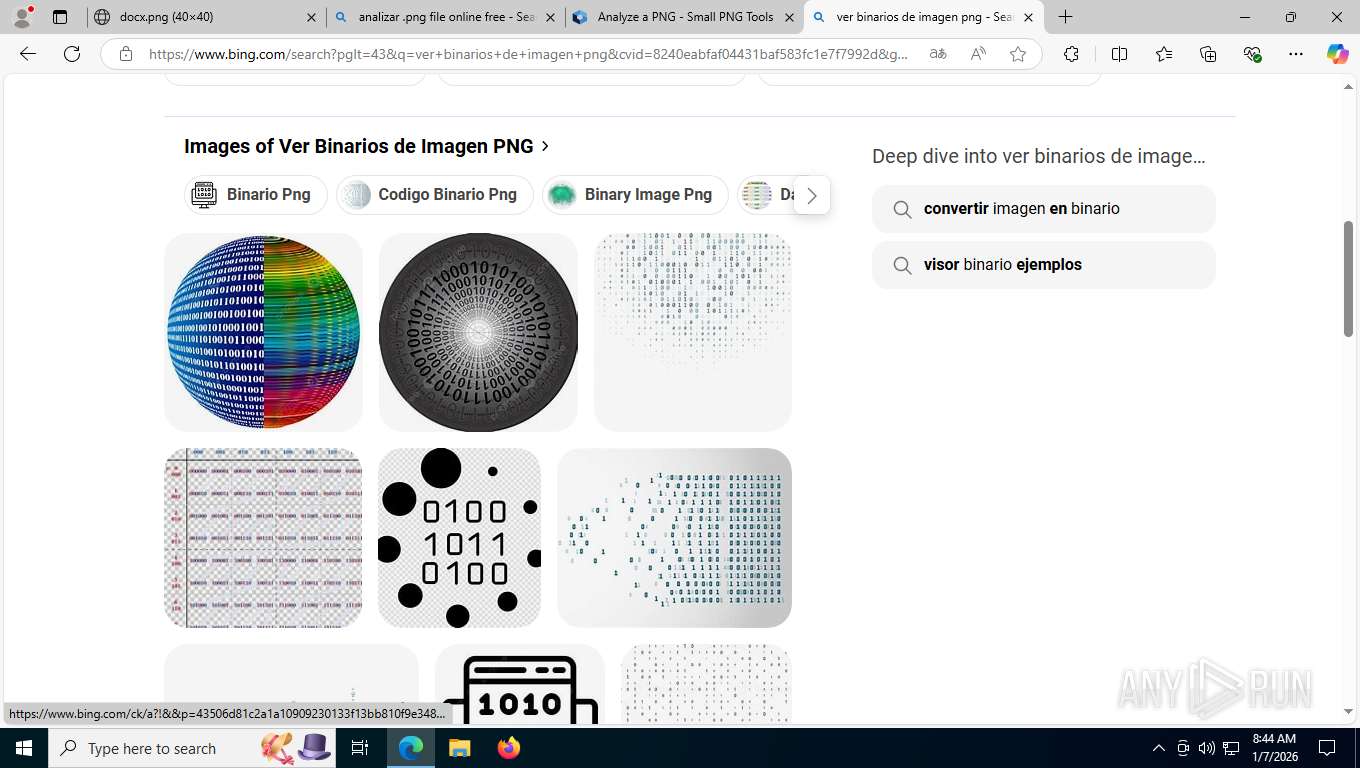Screen dimensions: 1360x768
Task: Open a new tab with plus
Action: [x=1066, y=17]
